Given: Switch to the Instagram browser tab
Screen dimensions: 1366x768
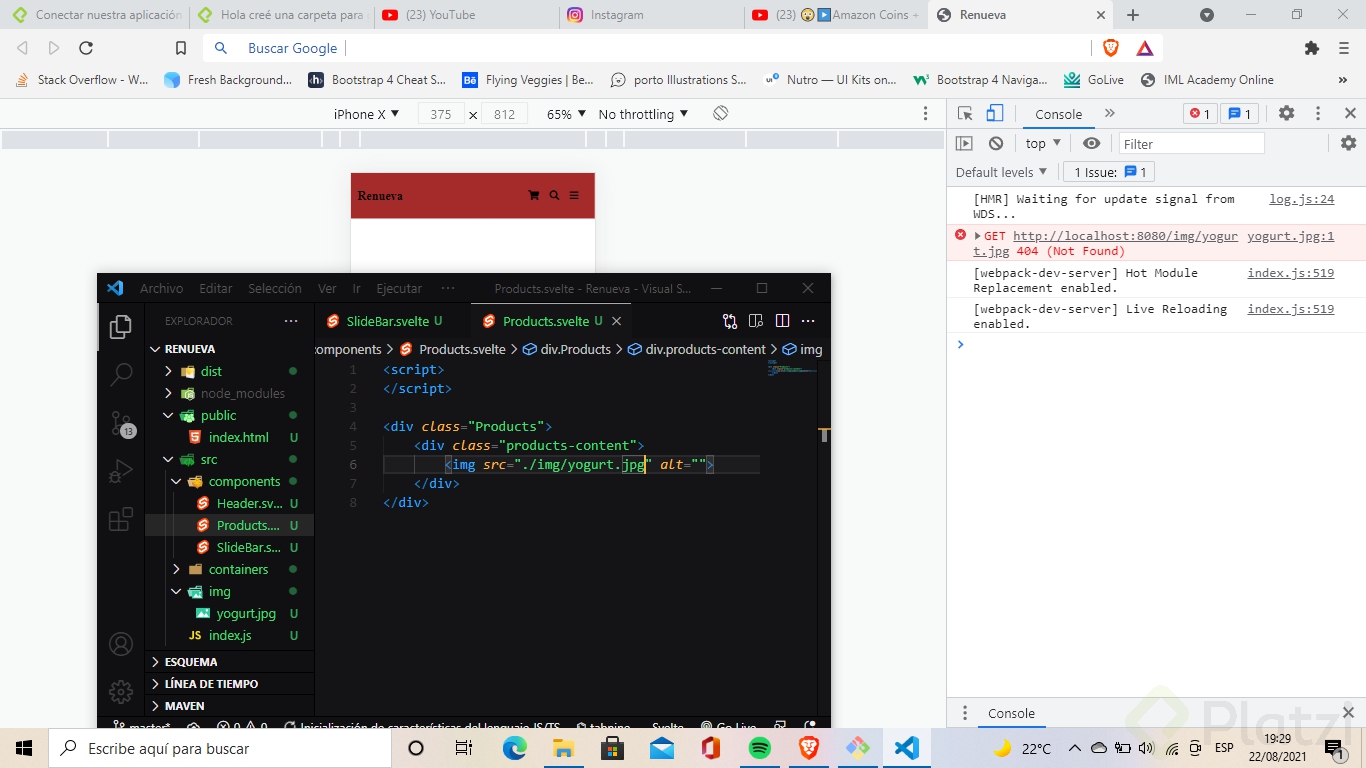Looking at the screenshot, I should tap(652, 15).
